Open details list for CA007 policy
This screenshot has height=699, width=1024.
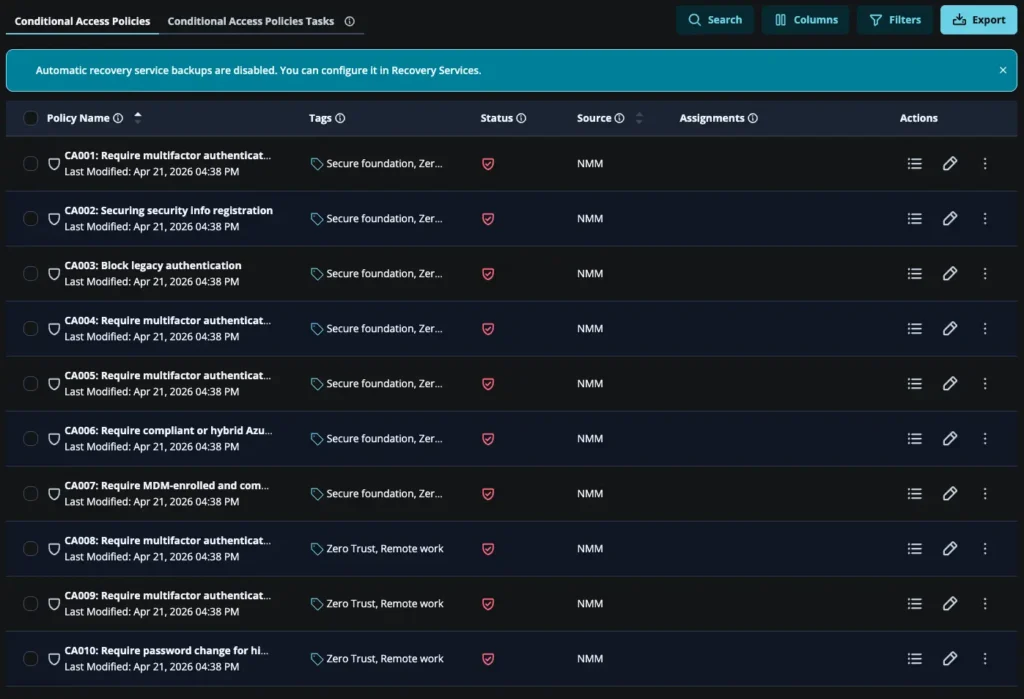914,493
